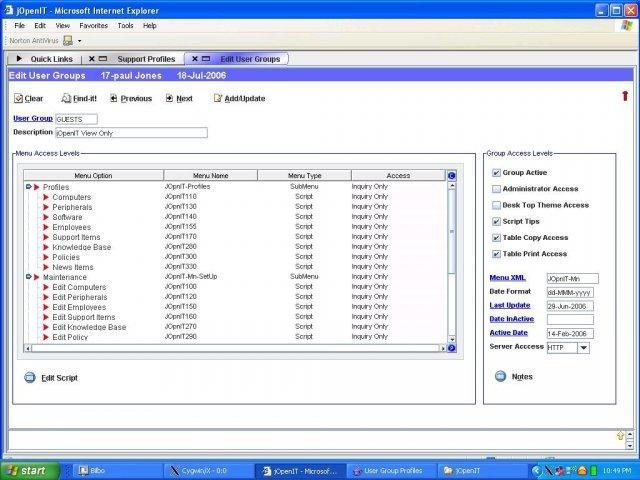Viewport: 640px width, 480px height.
Task: Enable Desk Top Theme Access checkbox
Action: coord(496,205)
